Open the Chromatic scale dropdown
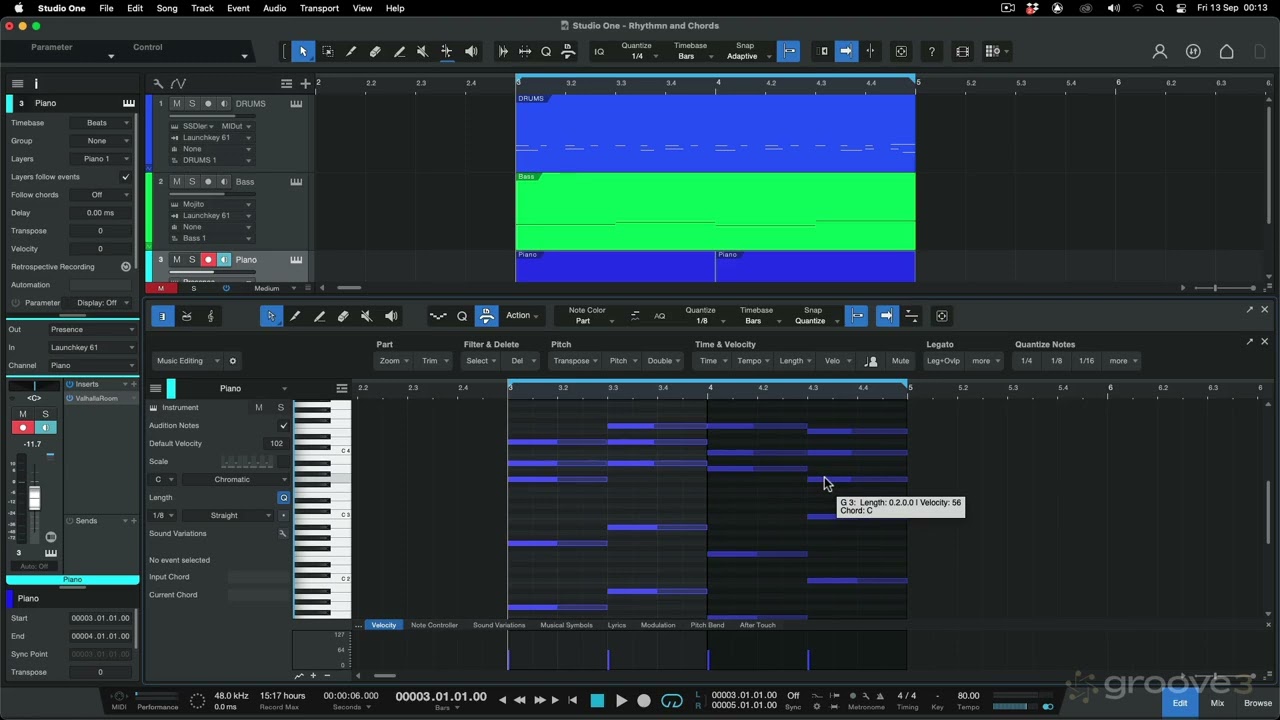 click(x=236, y=480)
